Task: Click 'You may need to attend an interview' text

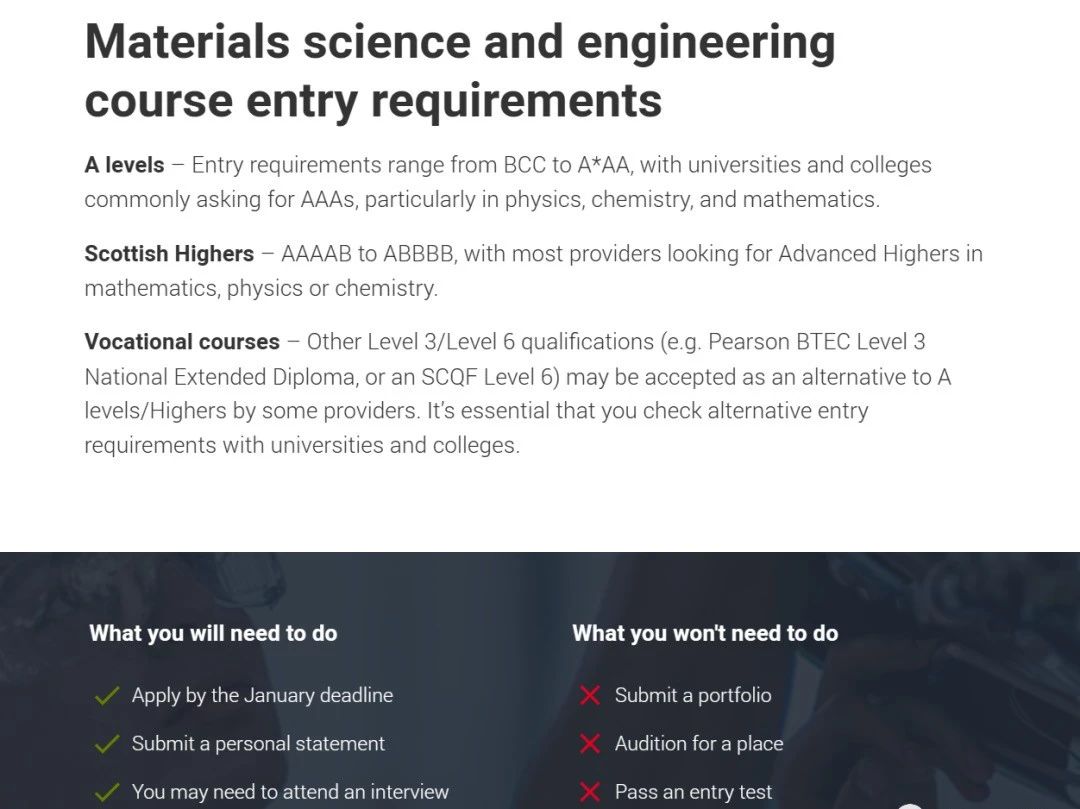Action: (x=290, y=792)
